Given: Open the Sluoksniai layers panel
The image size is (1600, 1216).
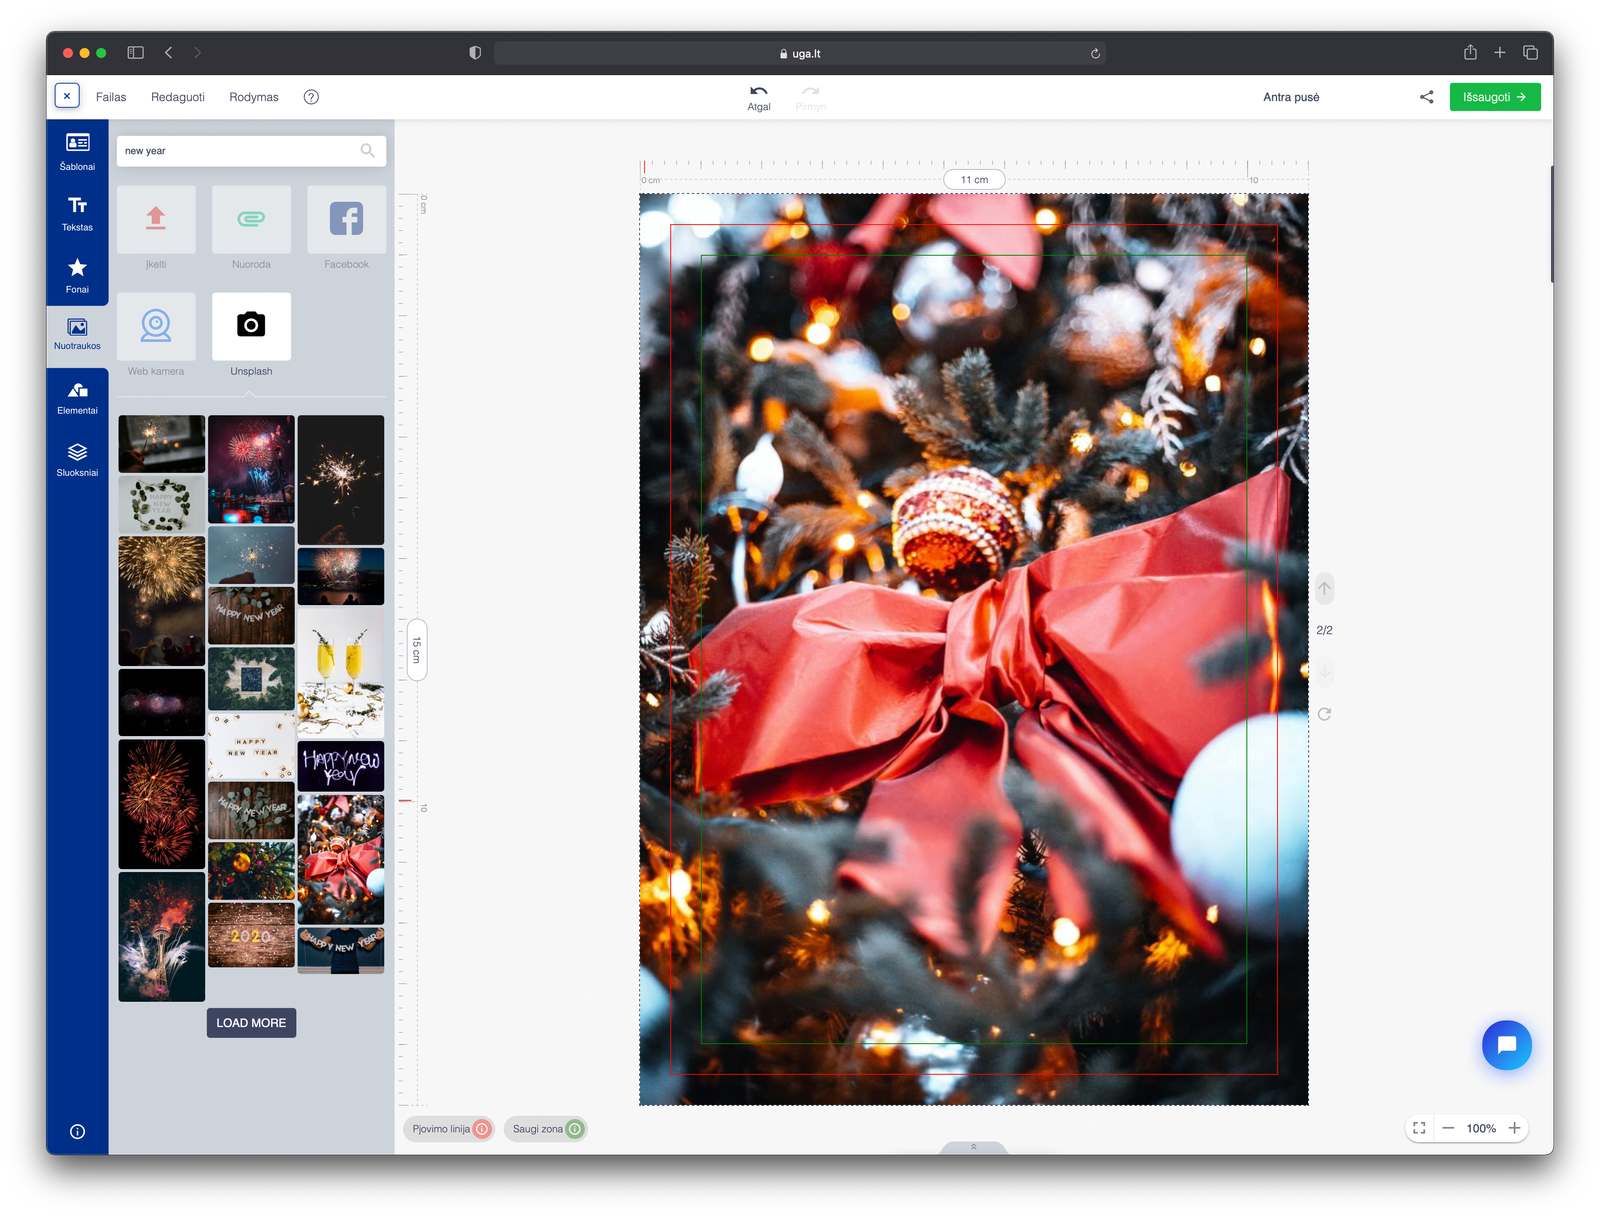Looking at the screenshot, I should point(77,459).
